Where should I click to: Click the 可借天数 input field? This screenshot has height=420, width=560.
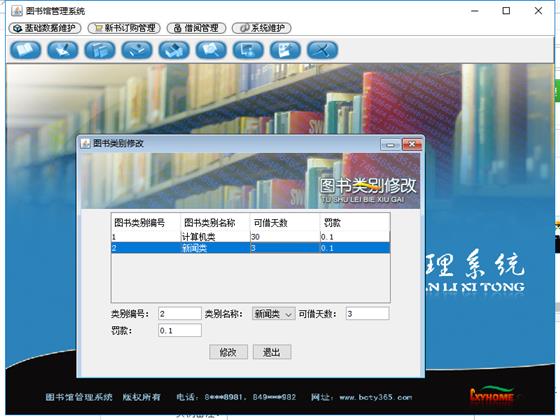(367, 314)
